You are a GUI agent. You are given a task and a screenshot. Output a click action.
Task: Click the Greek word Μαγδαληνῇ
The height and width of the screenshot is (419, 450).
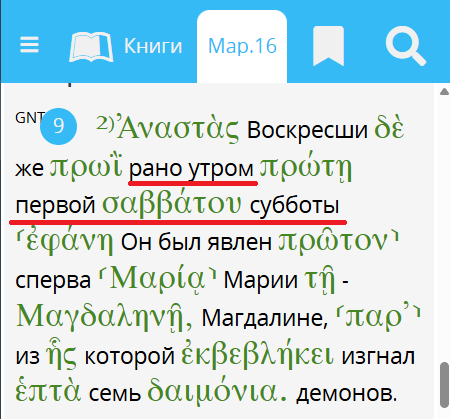(104, 317)
